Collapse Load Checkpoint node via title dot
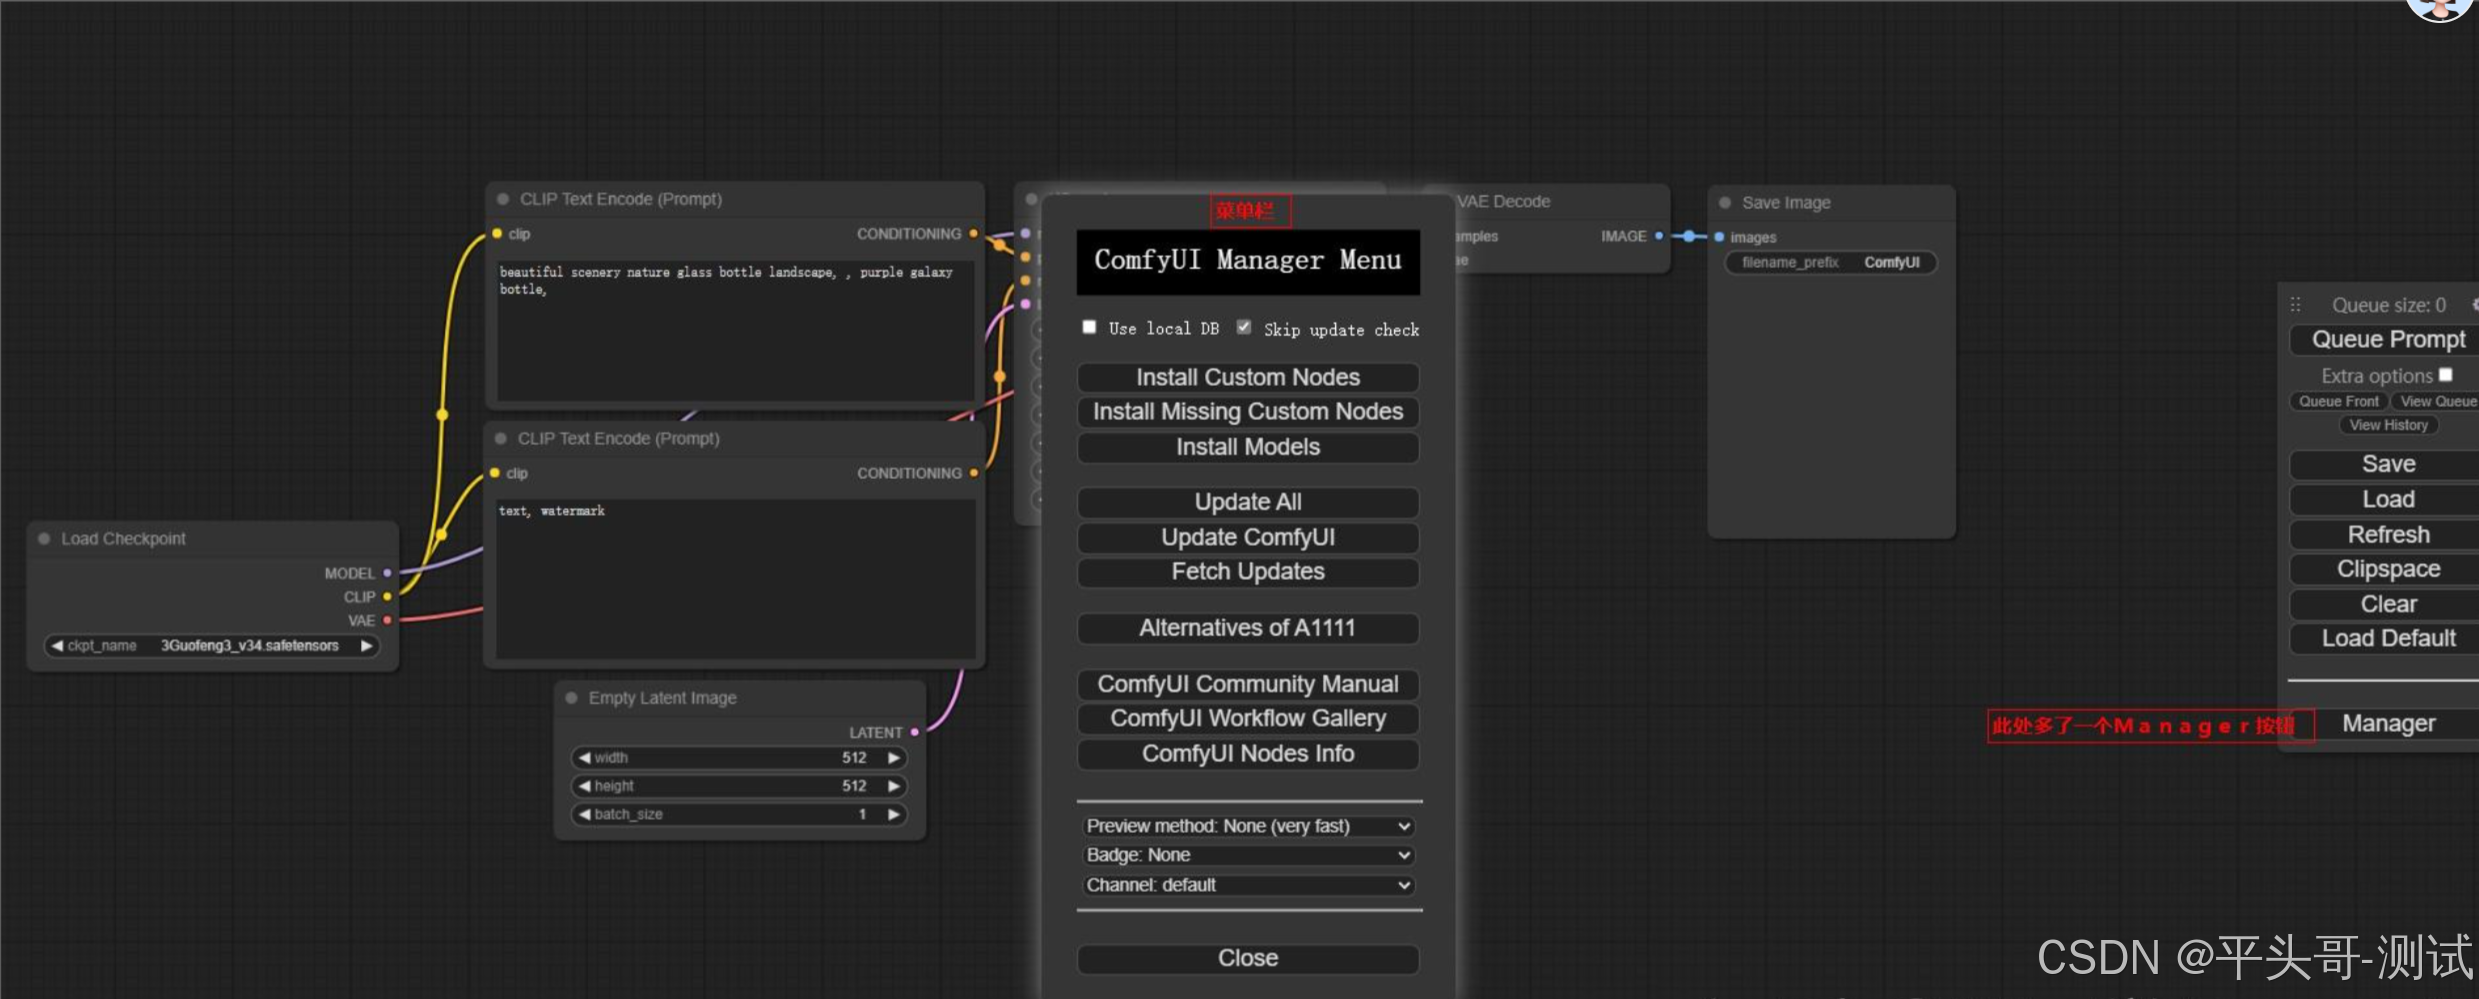This screenshot has width=2479, height=999. (44, 538)
